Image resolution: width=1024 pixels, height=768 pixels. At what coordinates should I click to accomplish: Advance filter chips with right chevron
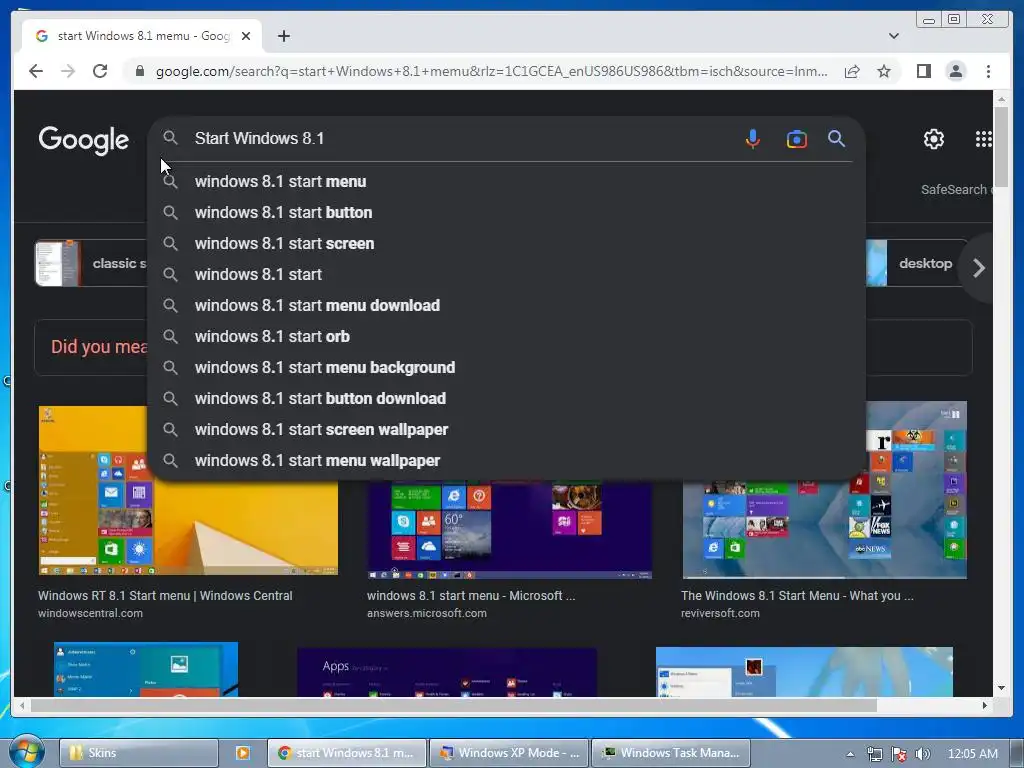(x=978, y=268)
